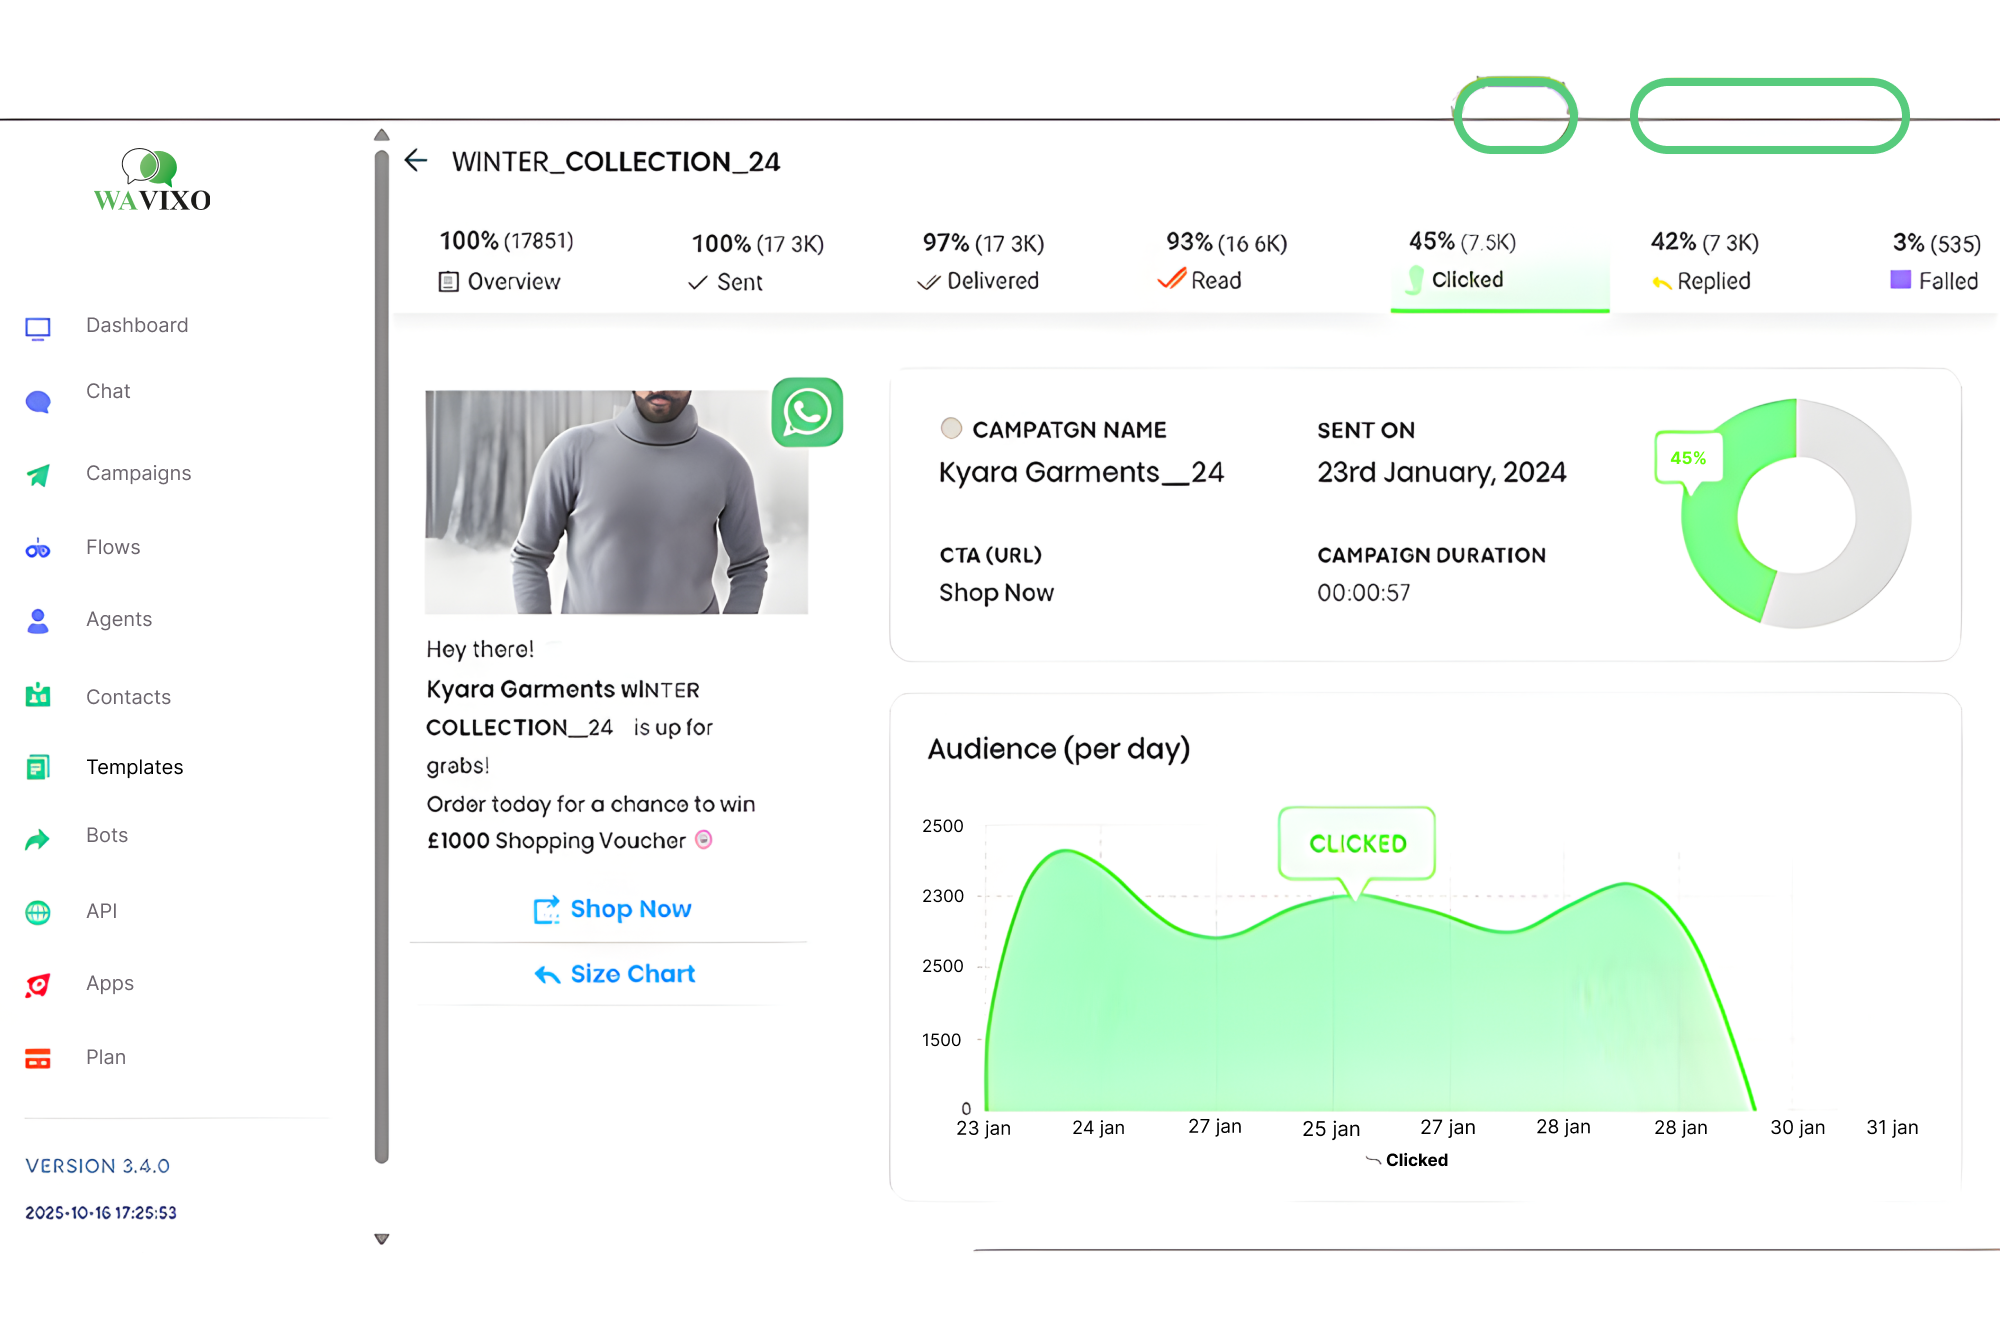Image resolution: width=2000 pixels, height=1322 pixels.
Task: Click the sweater campaign image thumbnail
Action: tap(616, 502)
